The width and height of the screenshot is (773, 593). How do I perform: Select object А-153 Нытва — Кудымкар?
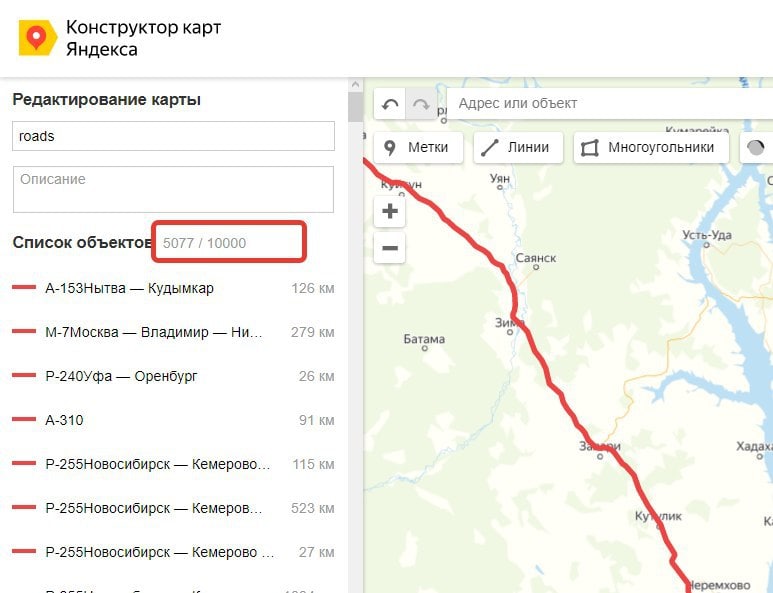click(174, 288)
